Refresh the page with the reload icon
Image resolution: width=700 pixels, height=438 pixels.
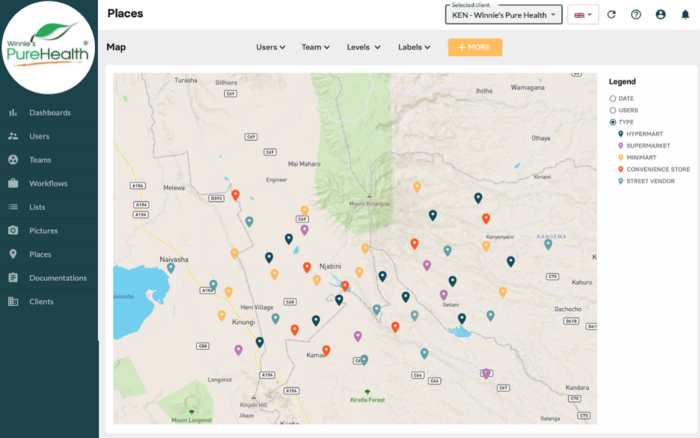[611, 14]
